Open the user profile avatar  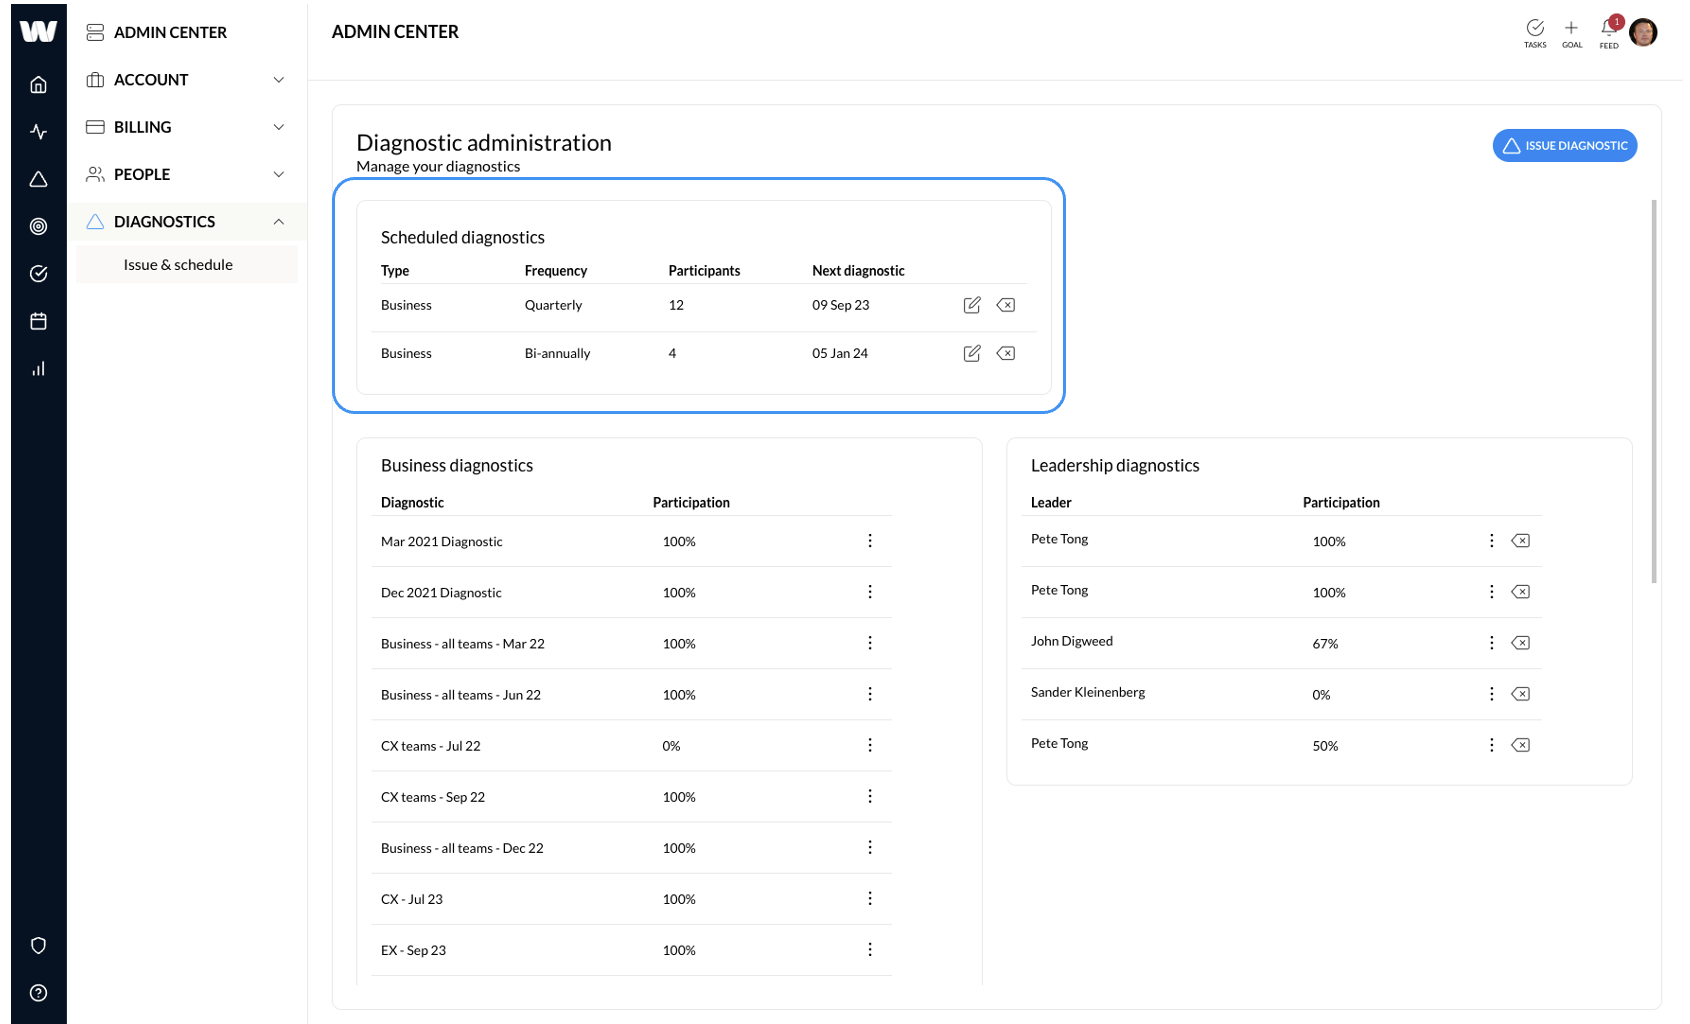1643,33
